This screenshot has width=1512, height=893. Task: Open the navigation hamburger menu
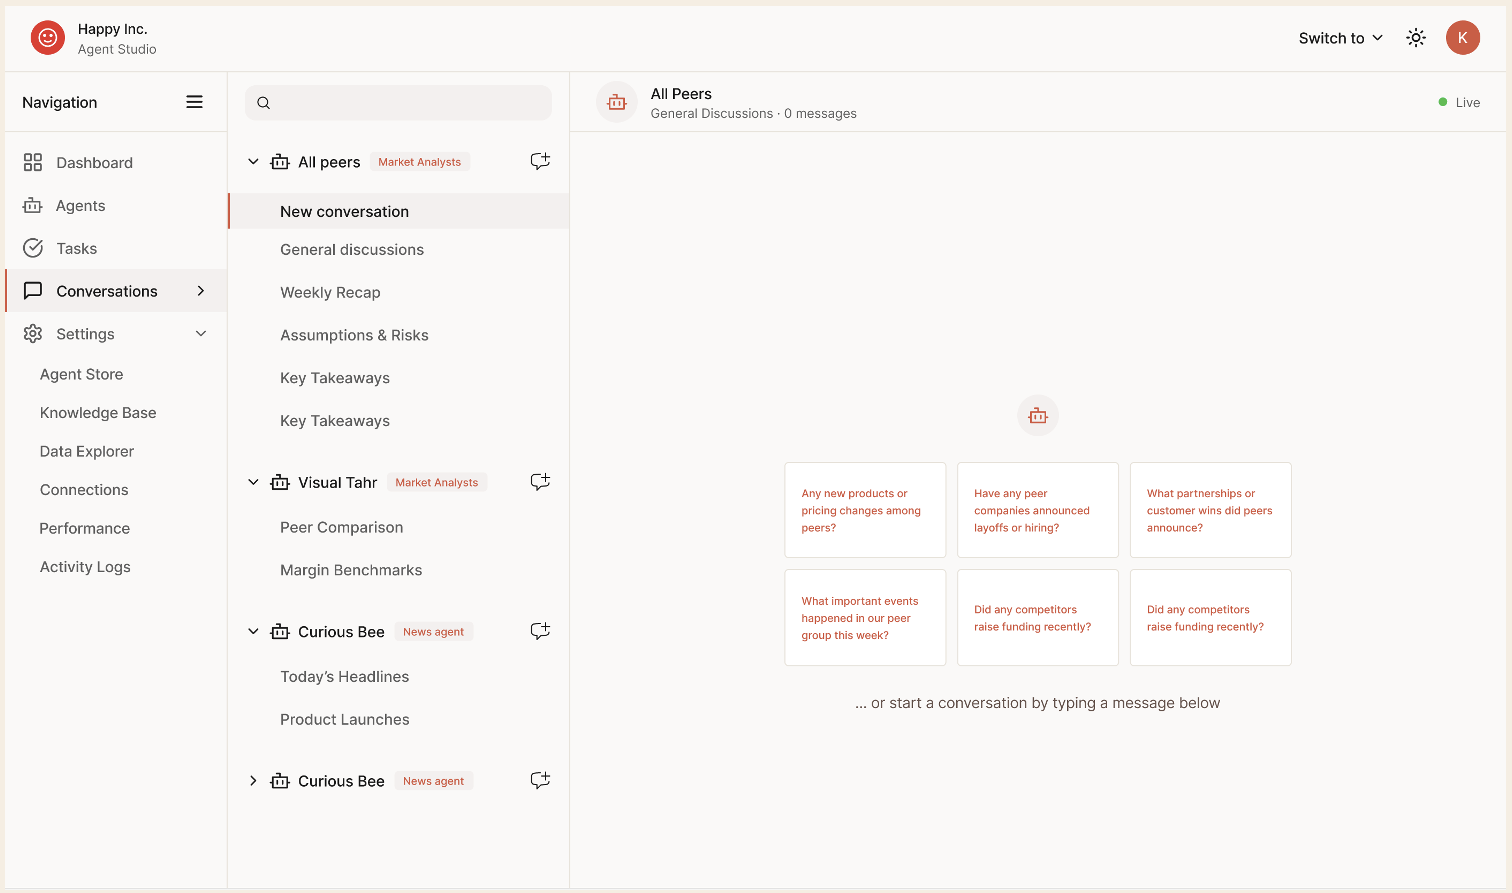pos(194,101)
